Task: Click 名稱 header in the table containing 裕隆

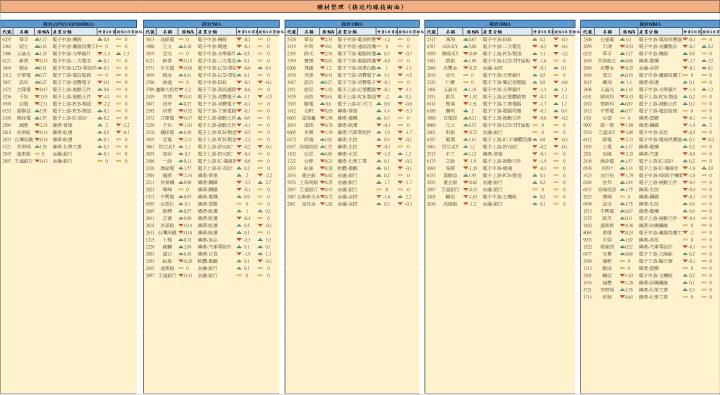Action: point(607,32)
